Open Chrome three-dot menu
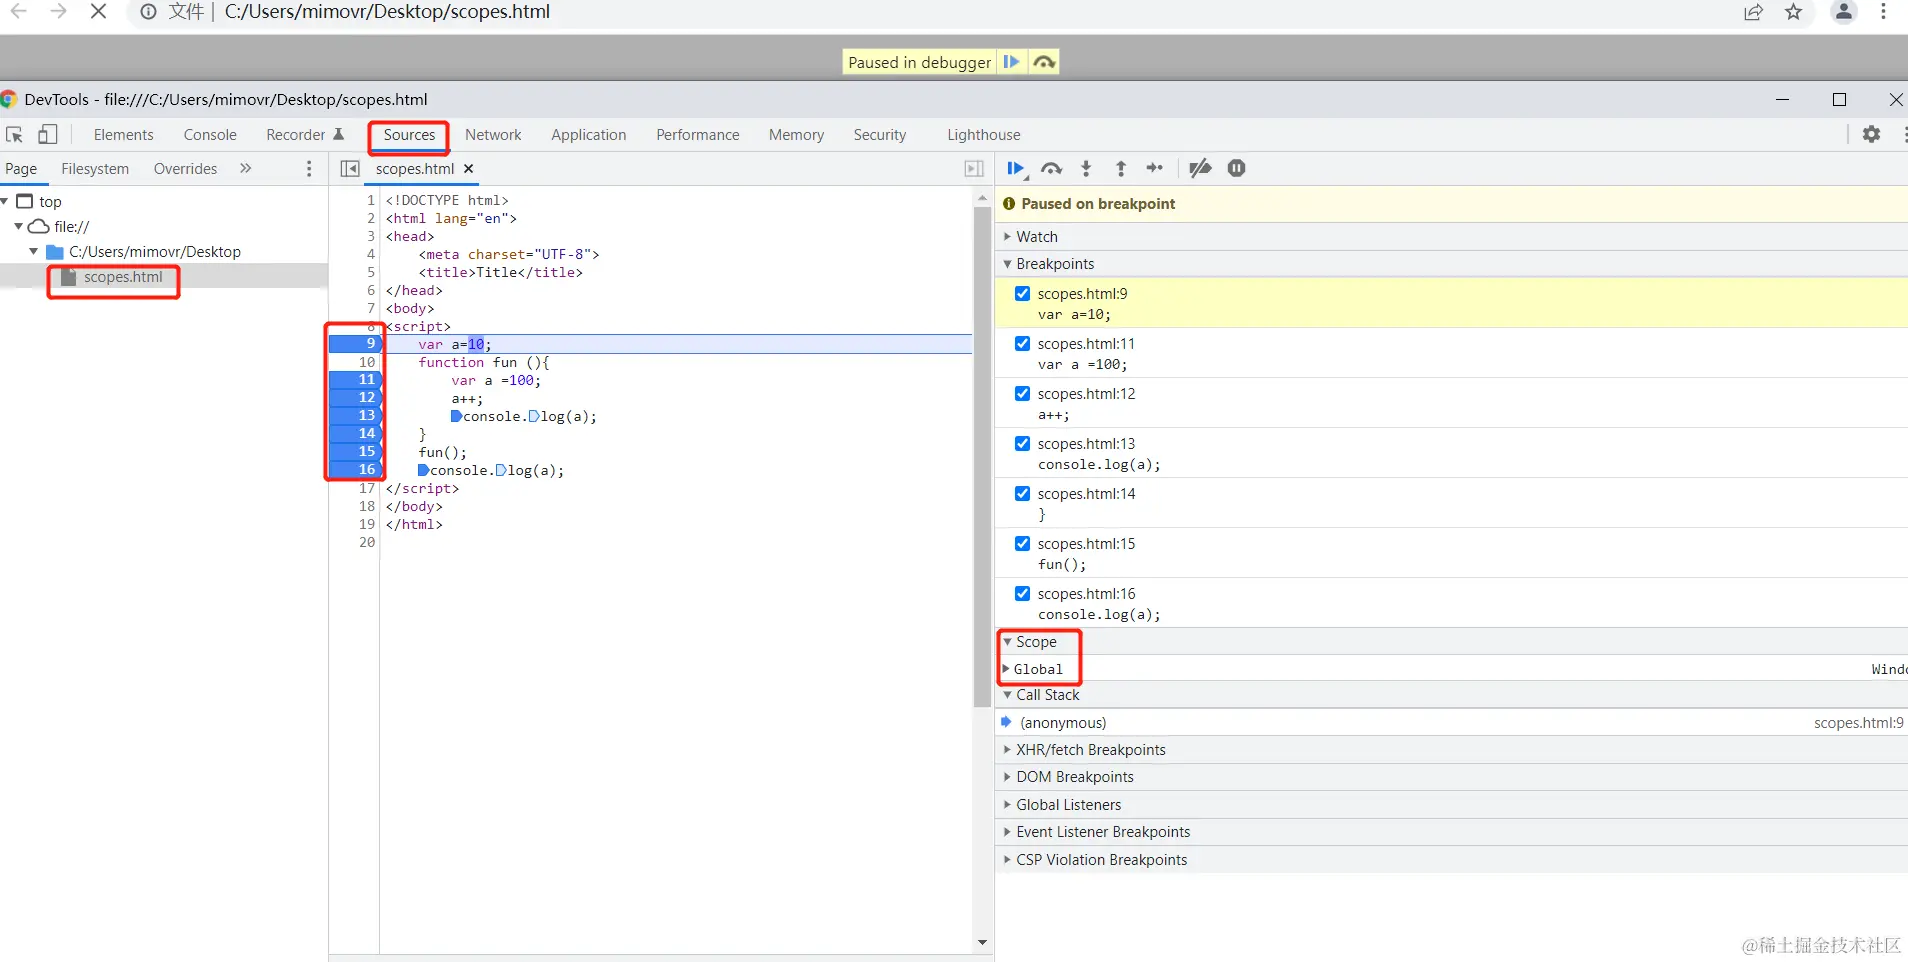Image resolution: width=1908 pixels, height=962 pixels. tap(1883, 12)
